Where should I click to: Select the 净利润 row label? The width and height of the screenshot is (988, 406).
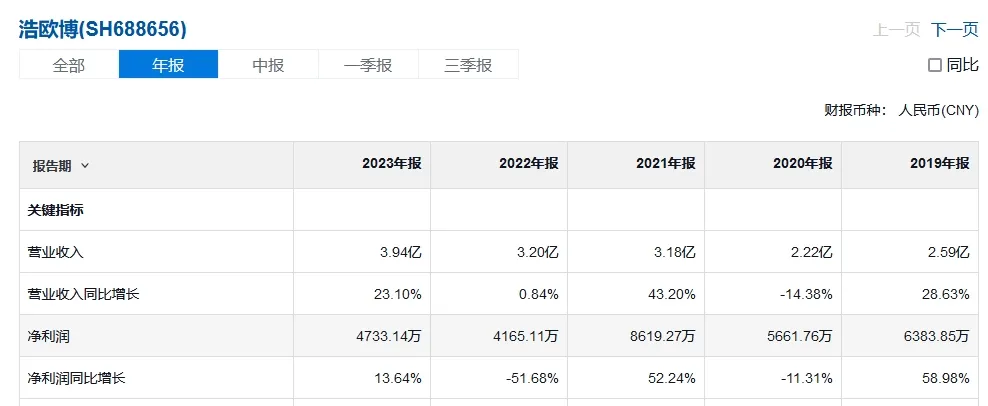pyautogui.click(x=50, y=336)
